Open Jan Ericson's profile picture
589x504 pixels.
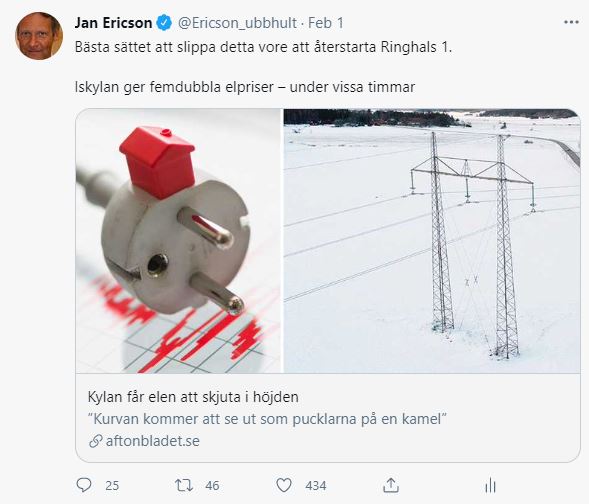(39, 36)
